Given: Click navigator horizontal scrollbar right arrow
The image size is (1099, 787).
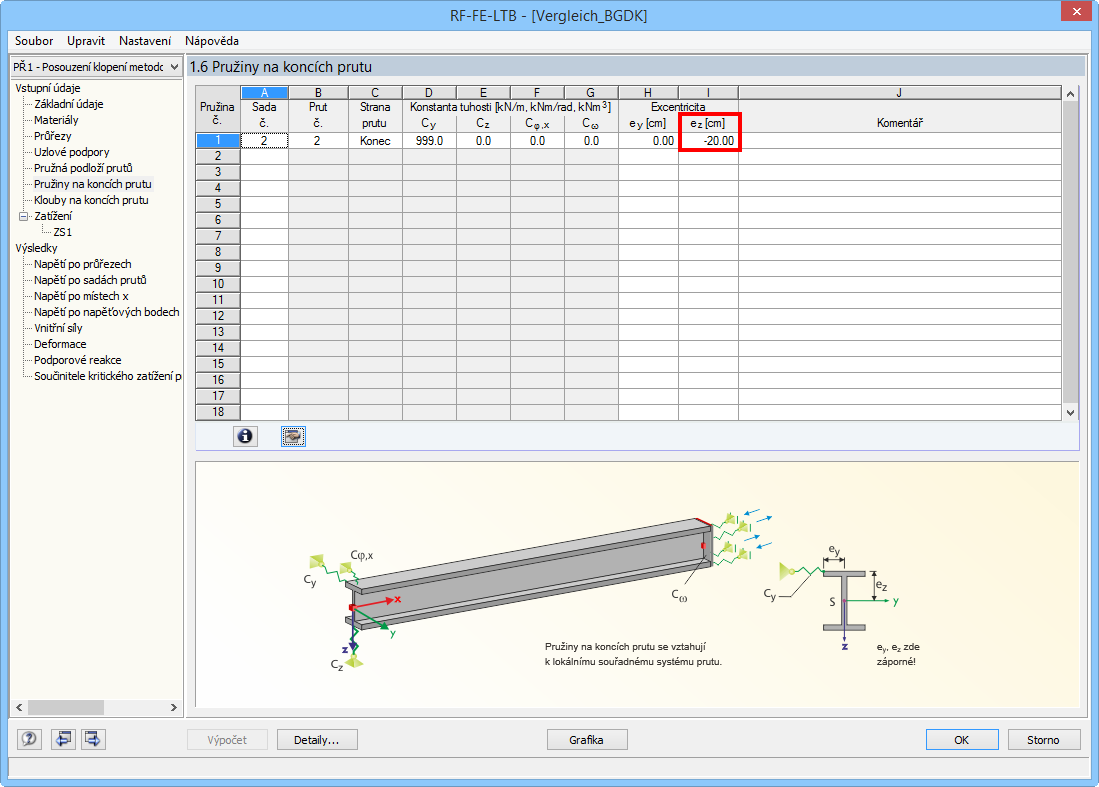Looking at the screenshot, I should (174, 708).
